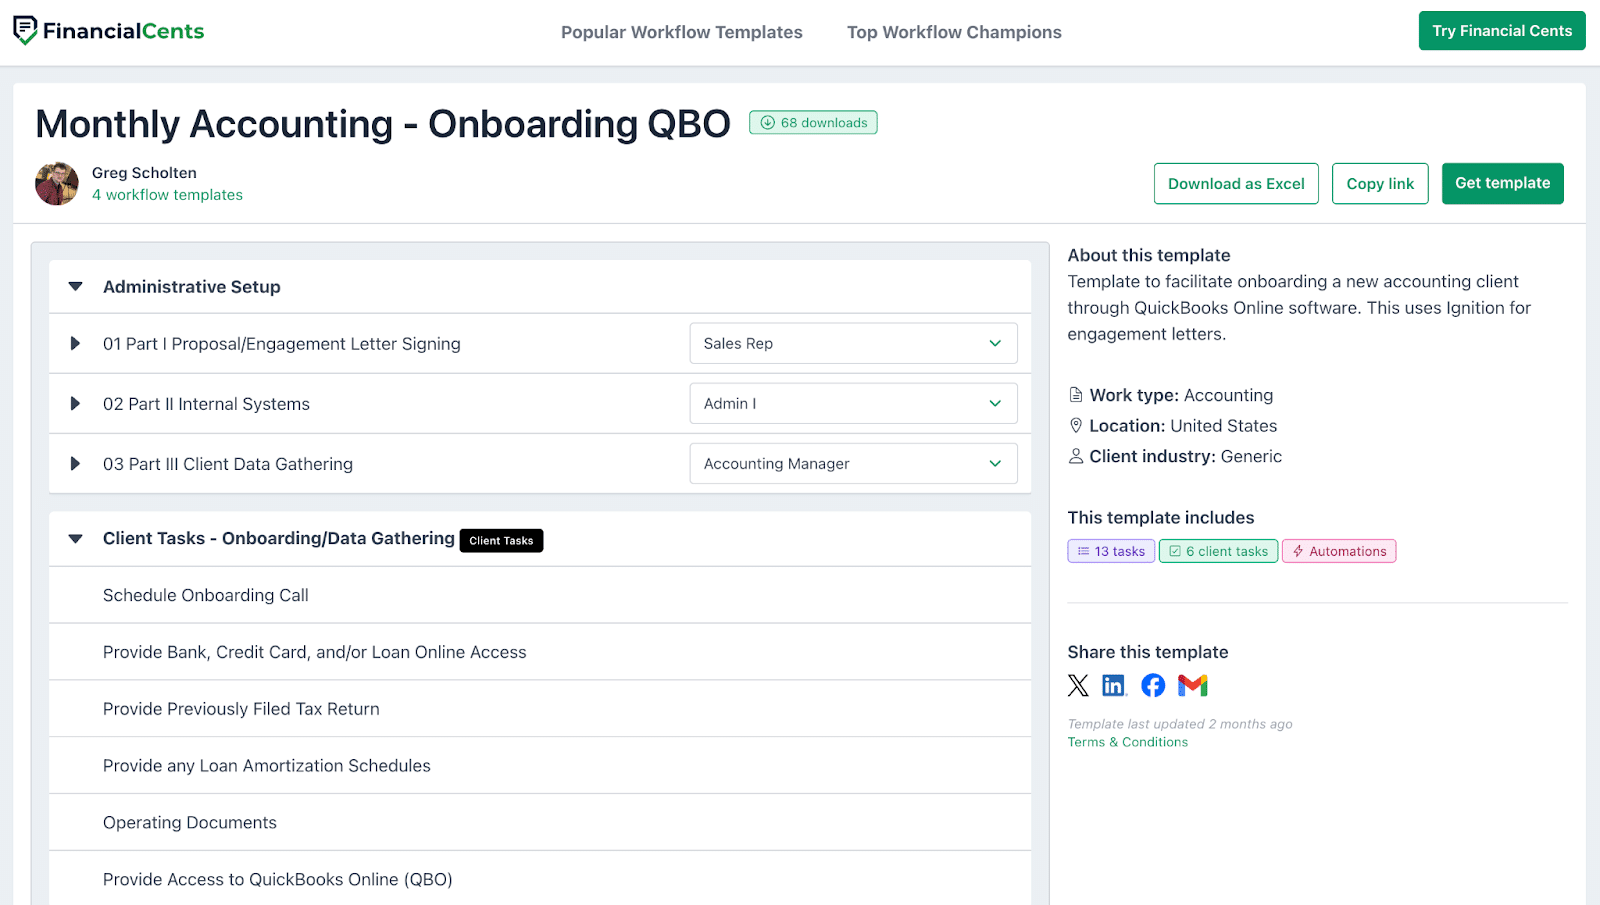Expand 03 Part III Client Data Gathering
The width and height of the screenshot is (1600, 905).
(x=75, y=464)
